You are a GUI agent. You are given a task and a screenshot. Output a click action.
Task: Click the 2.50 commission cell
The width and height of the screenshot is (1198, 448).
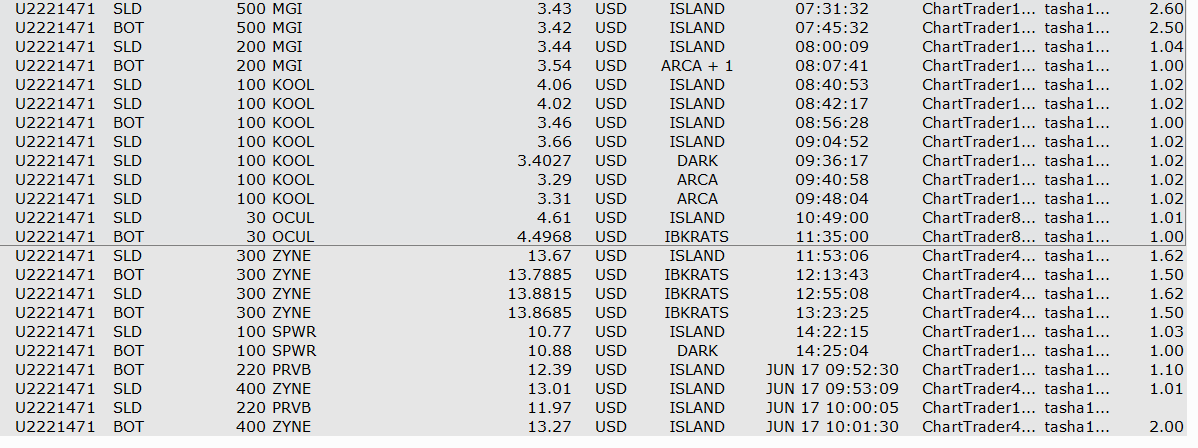click(1167, 28)
